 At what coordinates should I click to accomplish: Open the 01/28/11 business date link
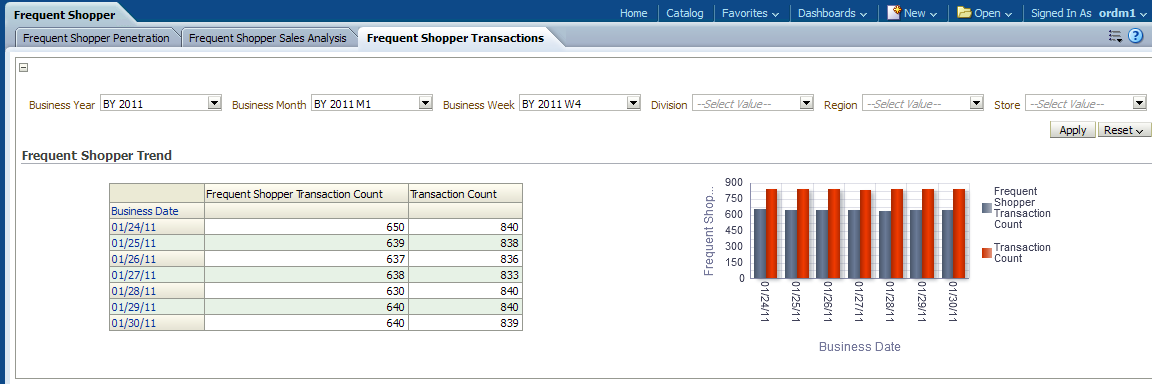pos(133,291)
